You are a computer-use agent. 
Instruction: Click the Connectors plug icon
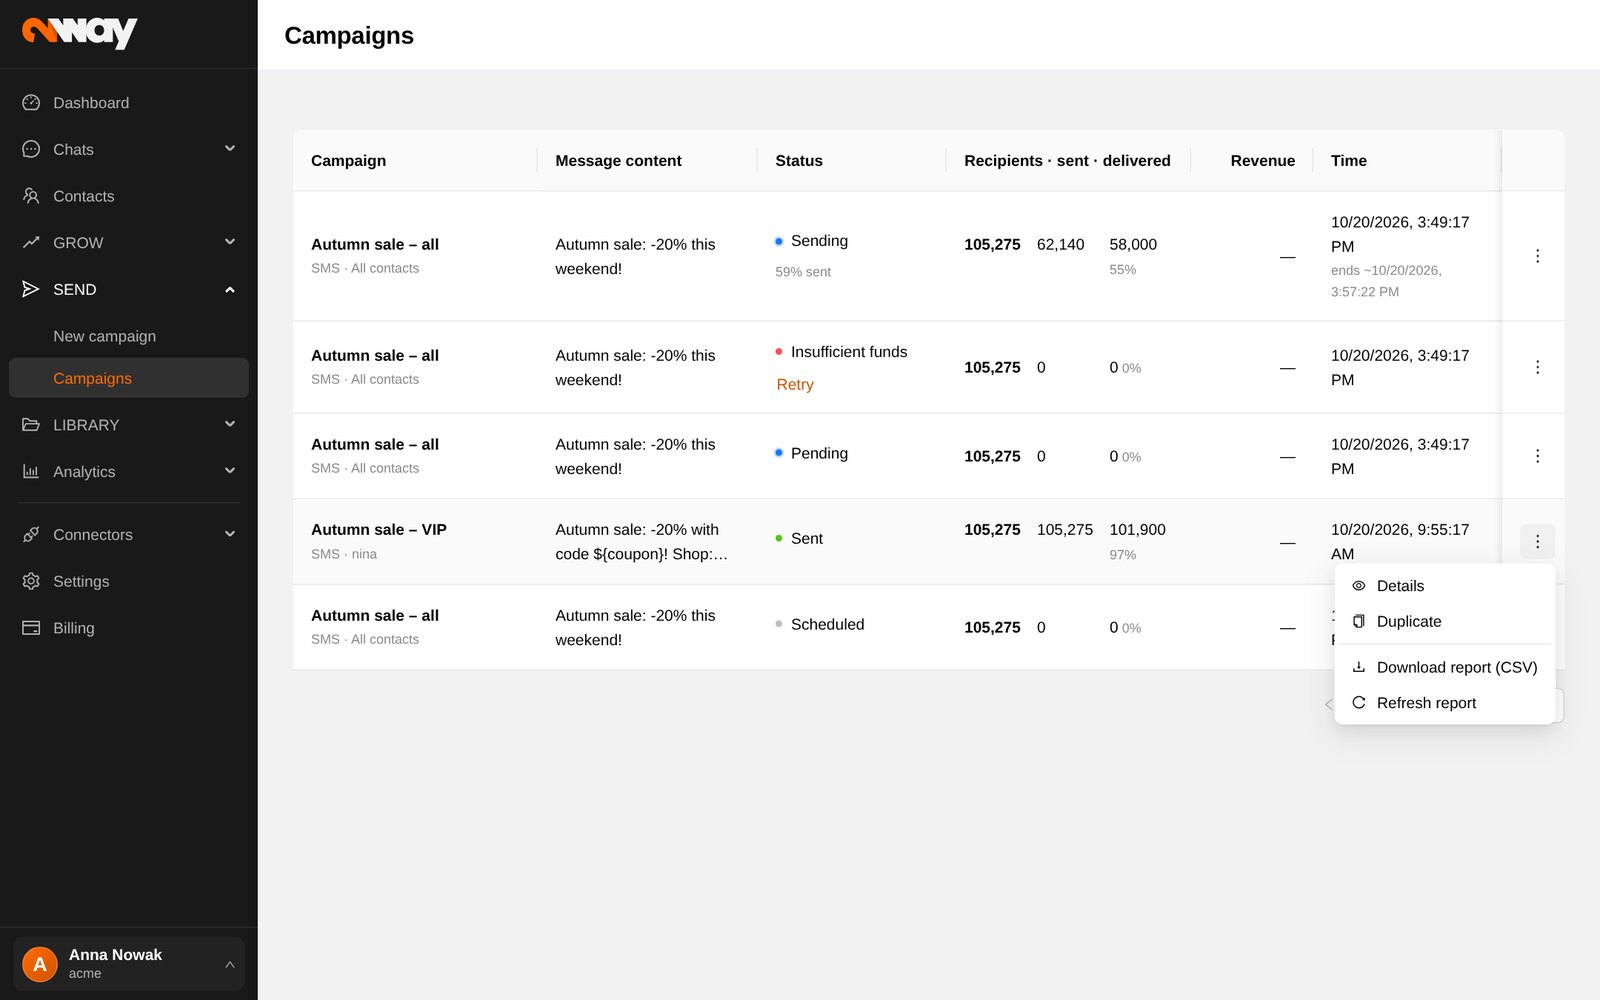pos(31,535)
